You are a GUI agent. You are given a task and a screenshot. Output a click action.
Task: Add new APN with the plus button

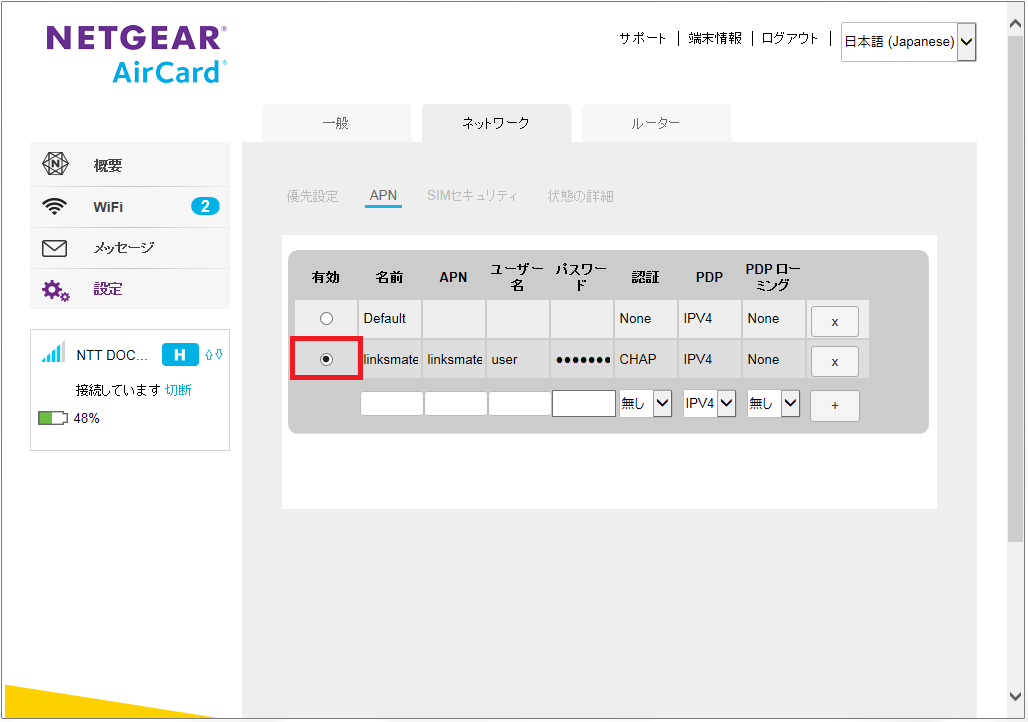tap(835, 406)
